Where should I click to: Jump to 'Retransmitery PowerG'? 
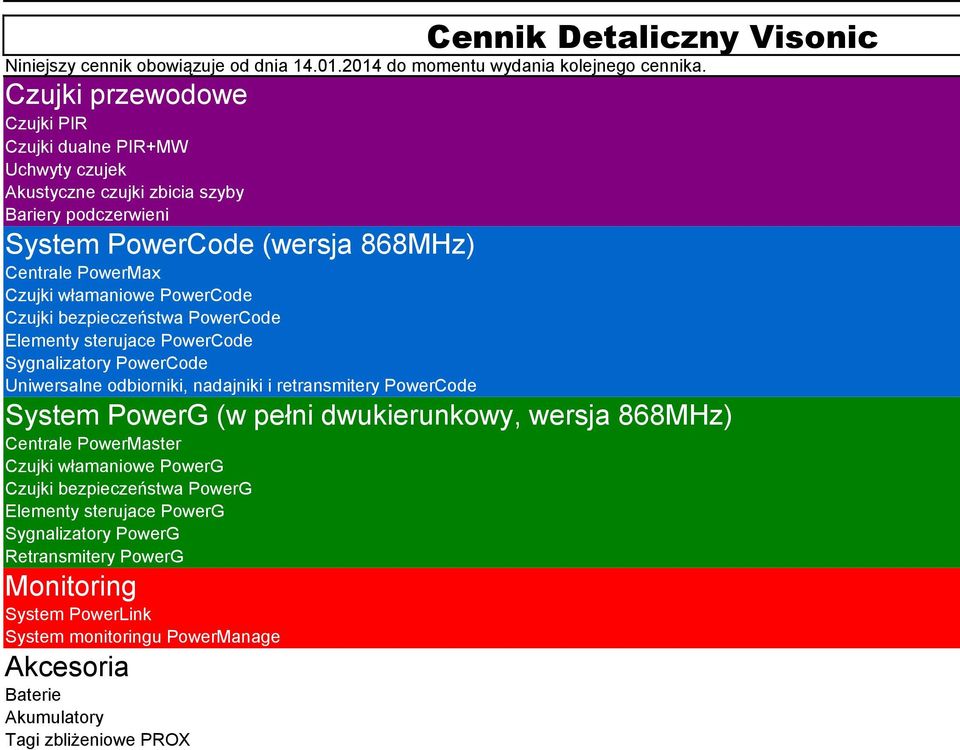(94, 557)
